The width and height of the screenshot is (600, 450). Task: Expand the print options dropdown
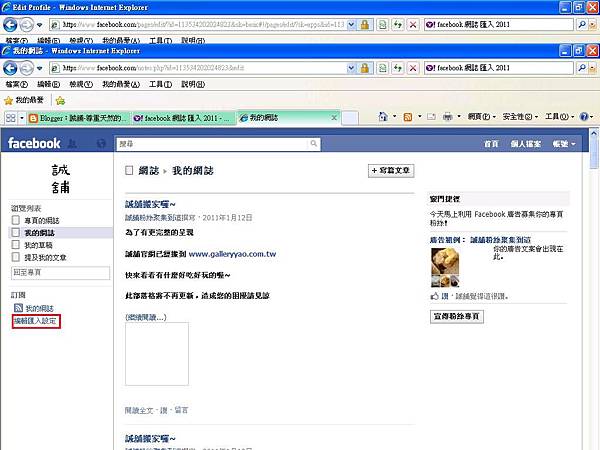point(459,116)
